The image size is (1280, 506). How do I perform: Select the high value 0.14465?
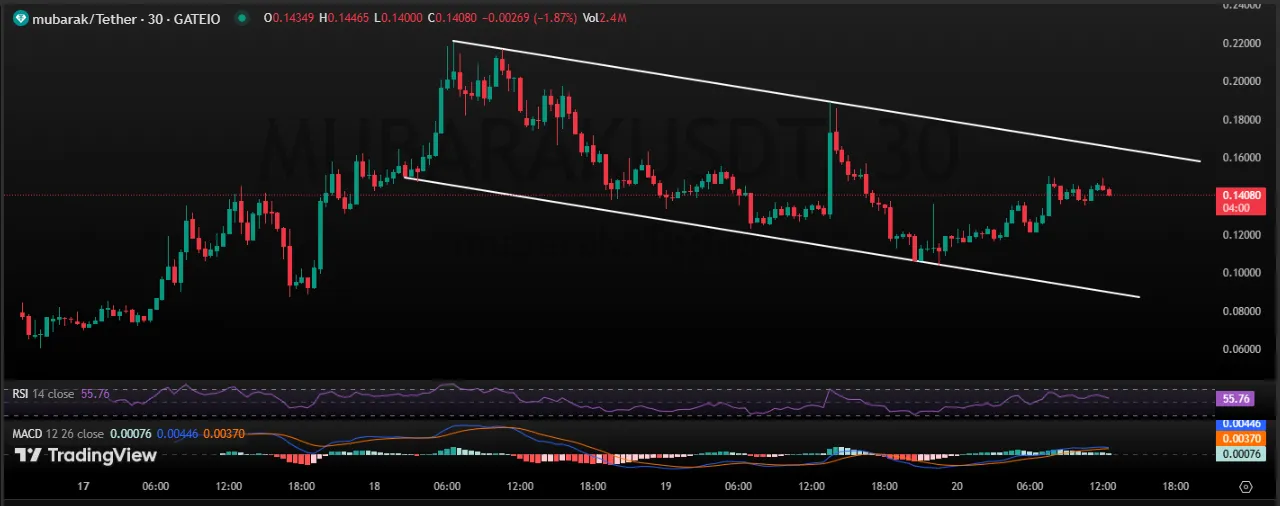347,17
